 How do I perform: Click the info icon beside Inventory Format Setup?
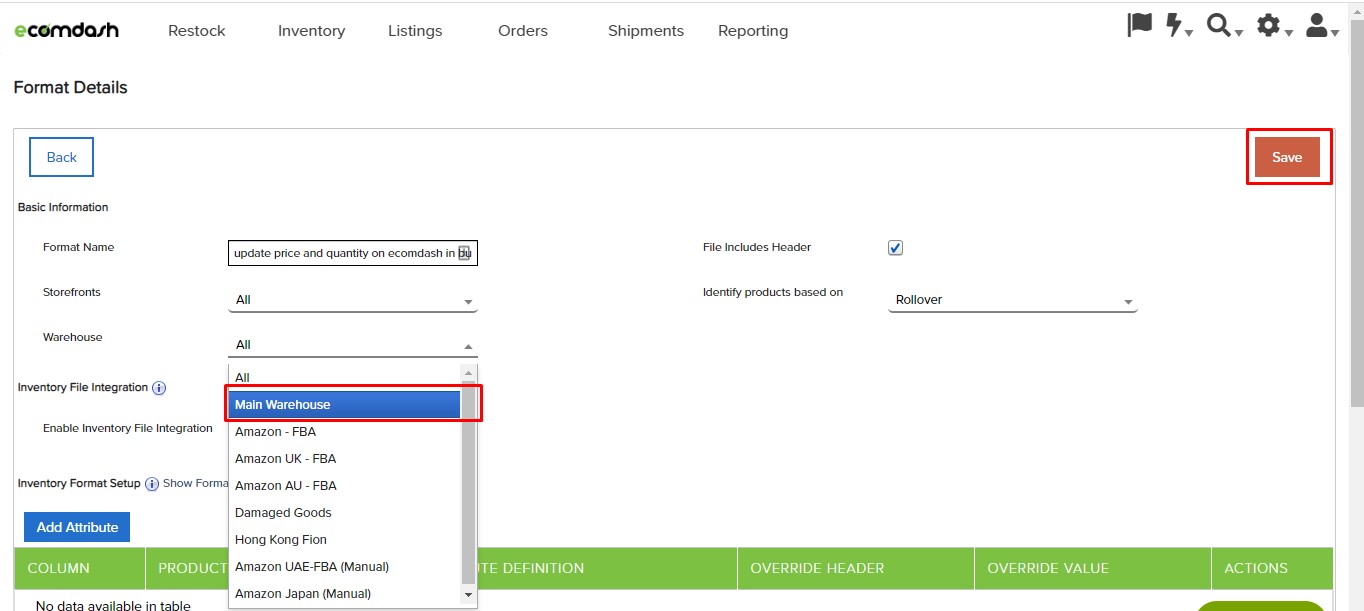[x=152, y=484]
